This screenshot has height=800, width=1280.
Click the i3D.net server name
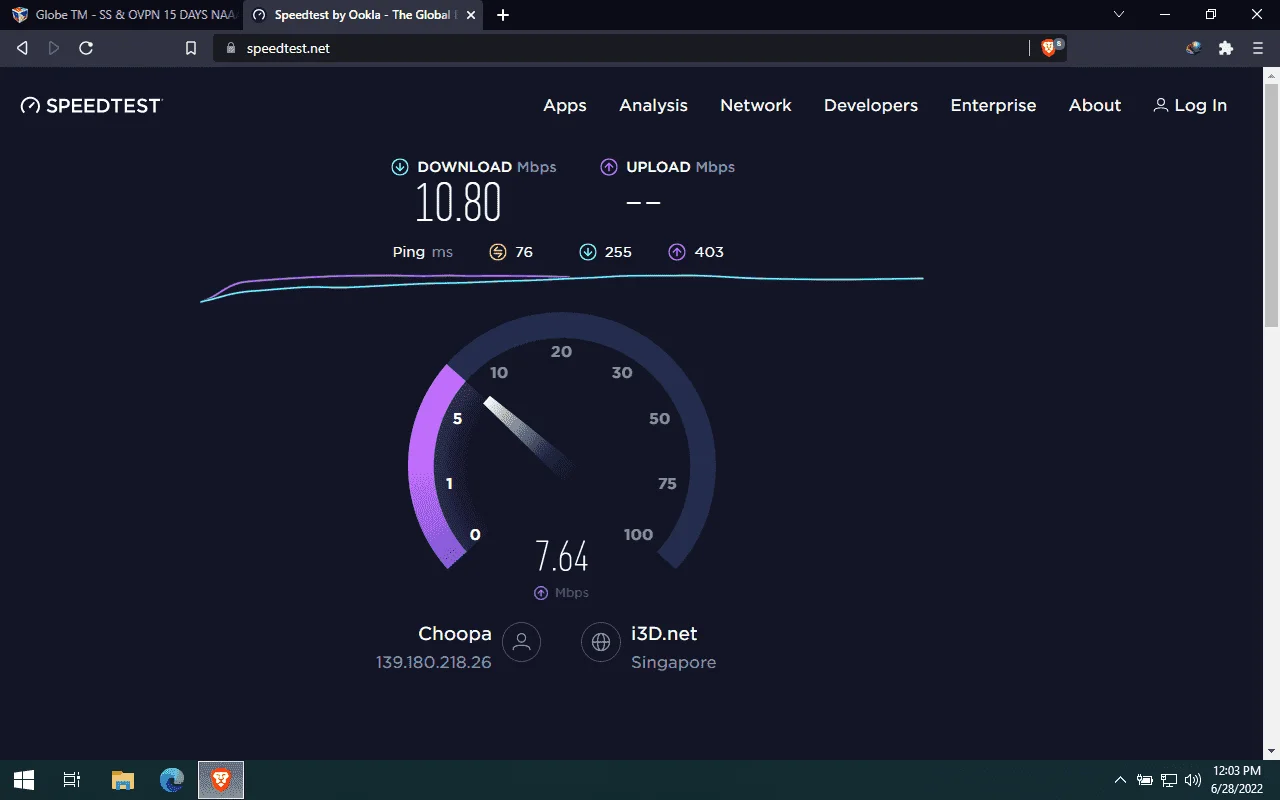point(664,633)
